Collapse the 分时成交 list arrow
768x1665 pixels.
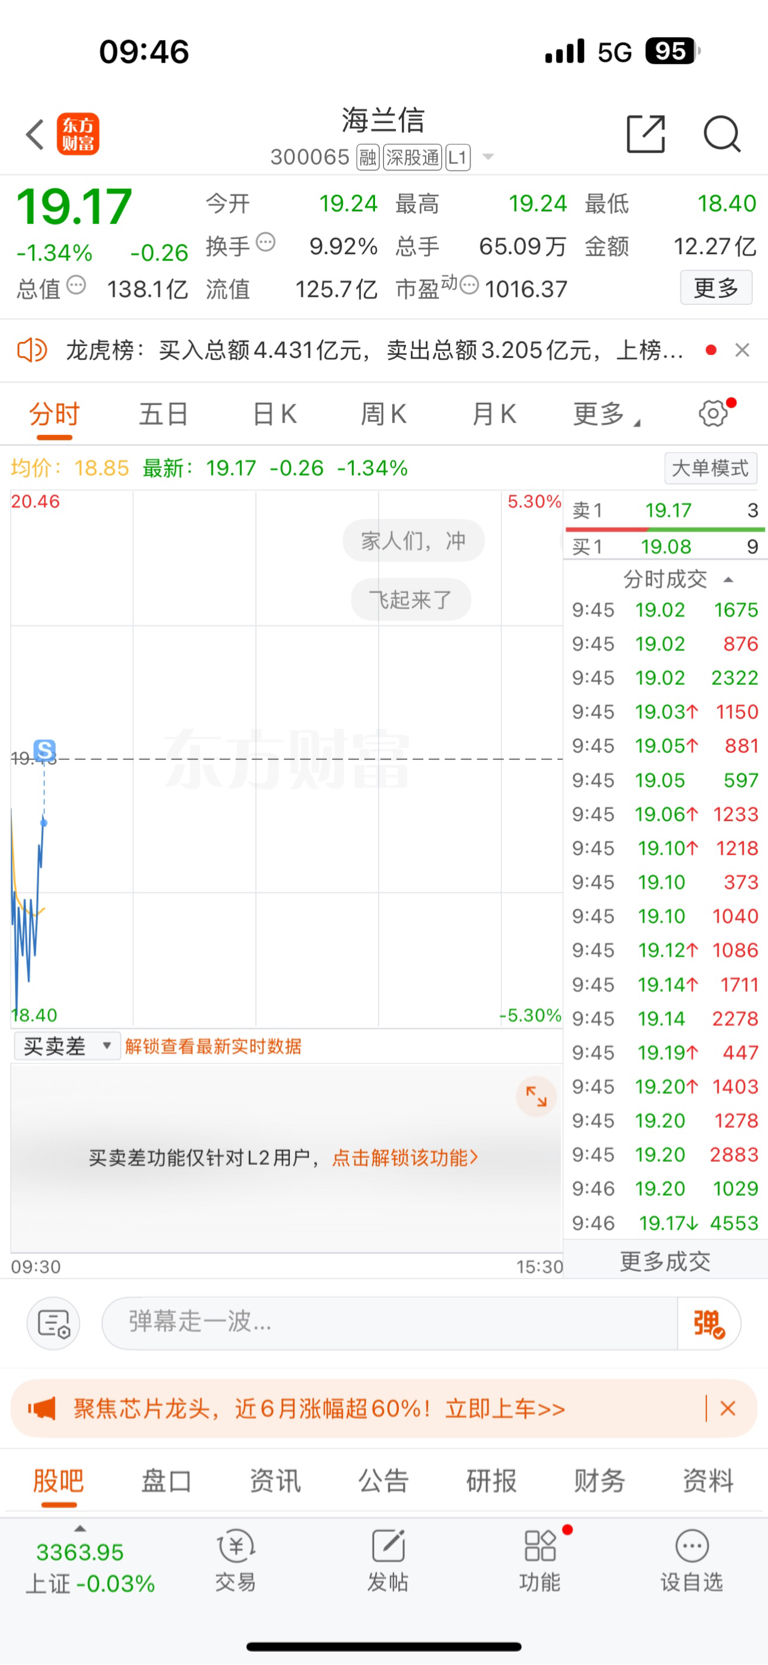pyautogui.click(x=728, y=579)
